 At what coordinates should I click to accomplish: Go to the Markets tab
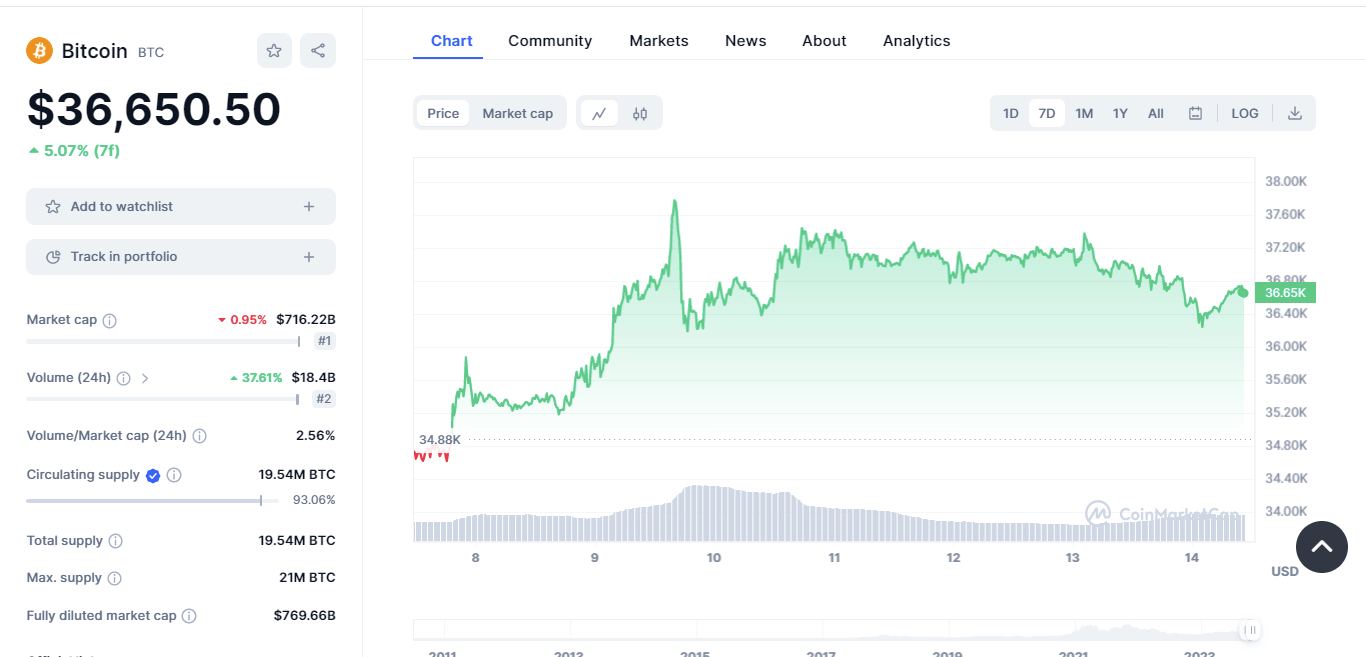(x=659, y=41)
